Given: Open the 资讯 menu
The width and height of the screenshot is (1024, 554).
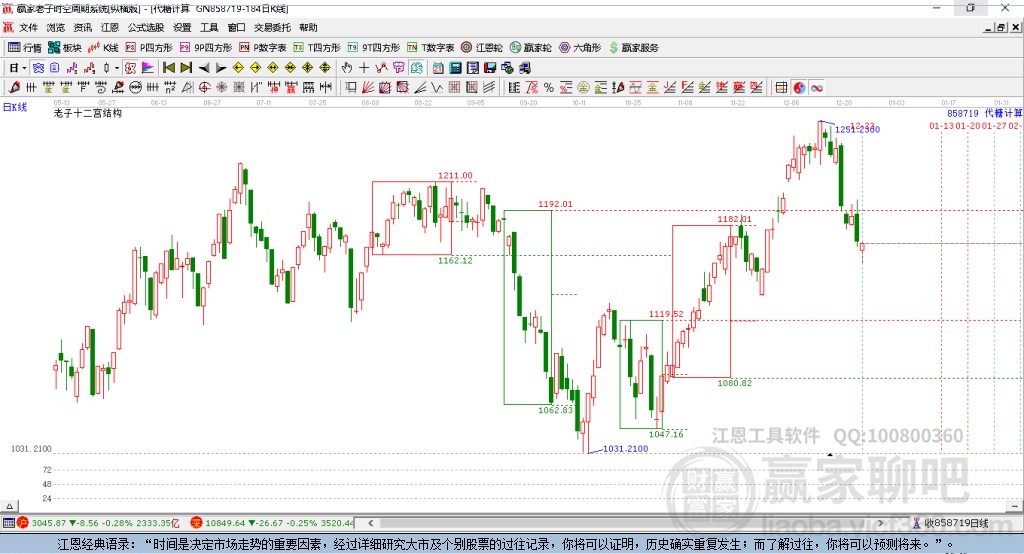Looking at the screenshot, I should [83, 27].
